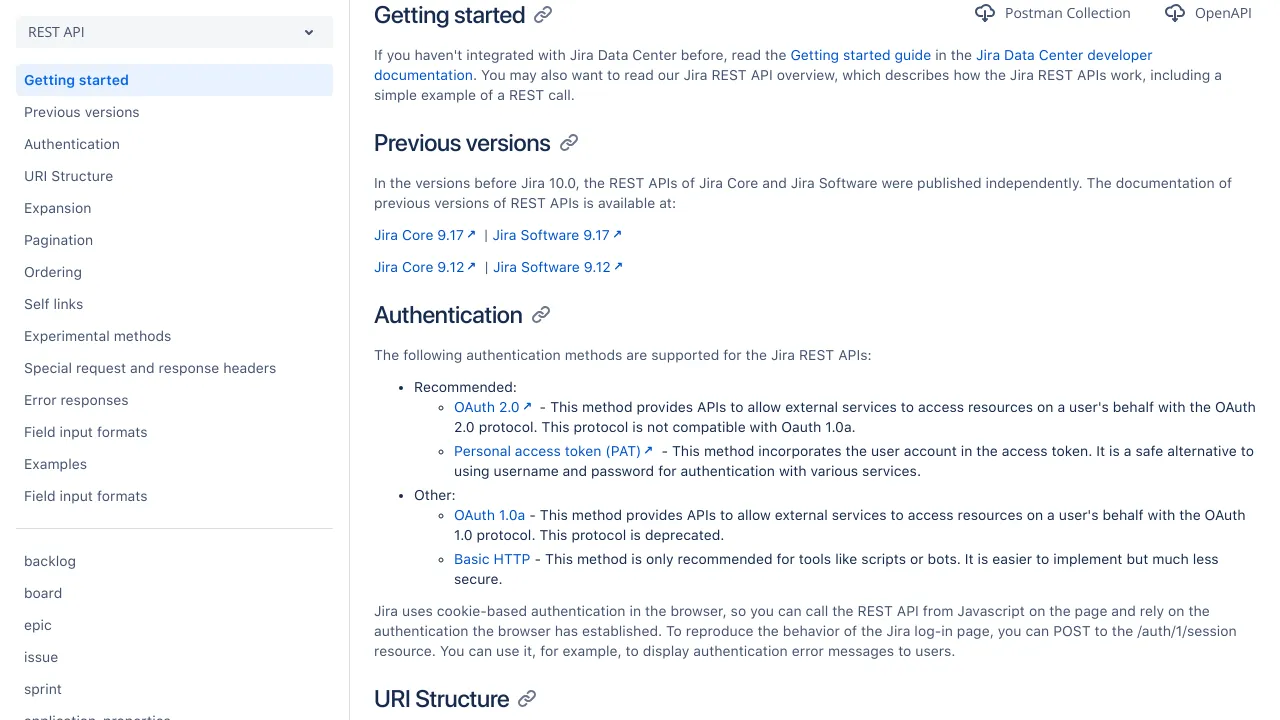Copy anchor link beside Getting started heading
The width and height of the screenshot is (1280, 720).
coord(543,15)
